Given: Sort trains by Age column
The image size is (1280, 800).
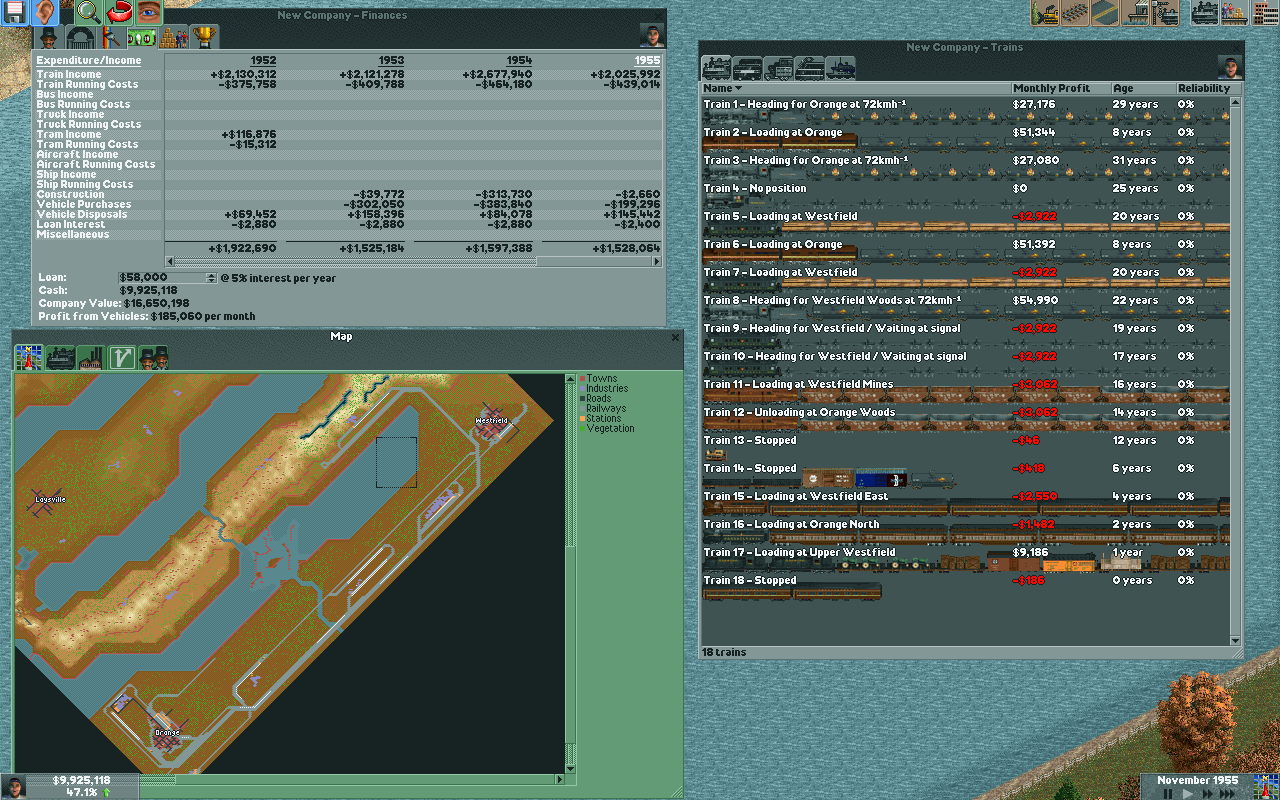Looking at the screenshot, I should pyautogui.click(x=1143, y=88).
